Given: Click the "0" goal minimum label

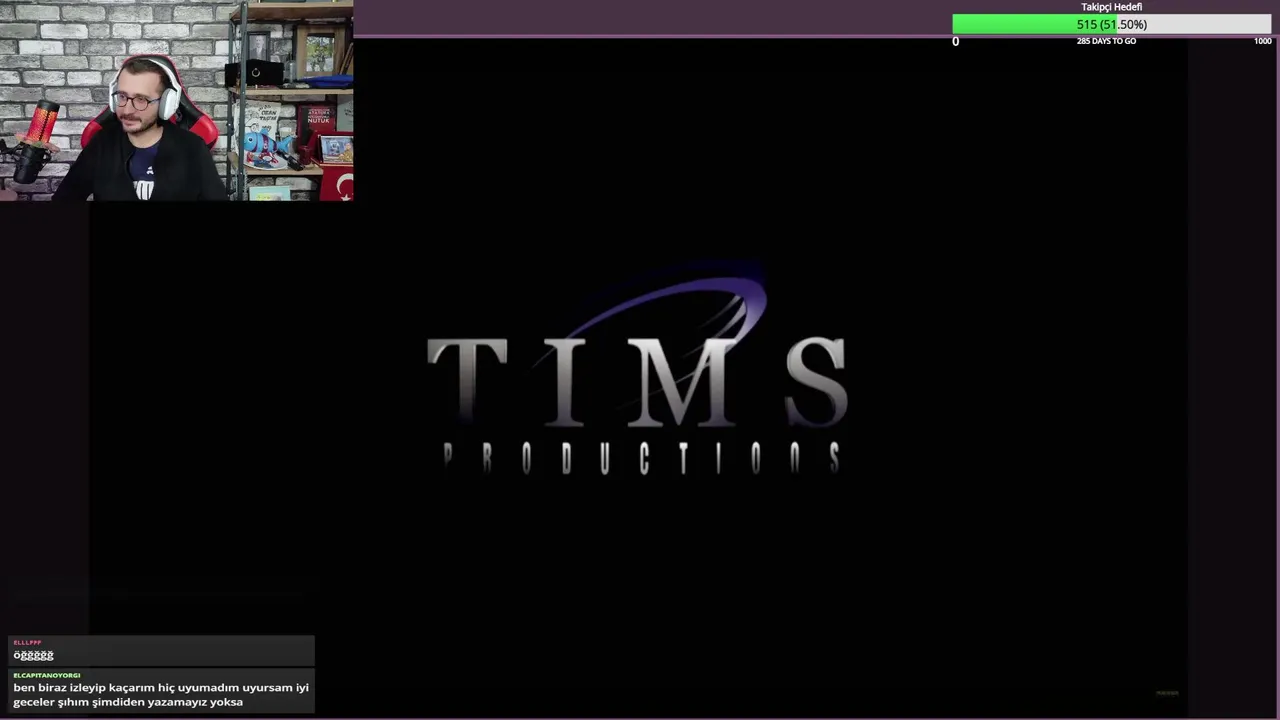Looking at the screenshot, I should tap(955, 41).
